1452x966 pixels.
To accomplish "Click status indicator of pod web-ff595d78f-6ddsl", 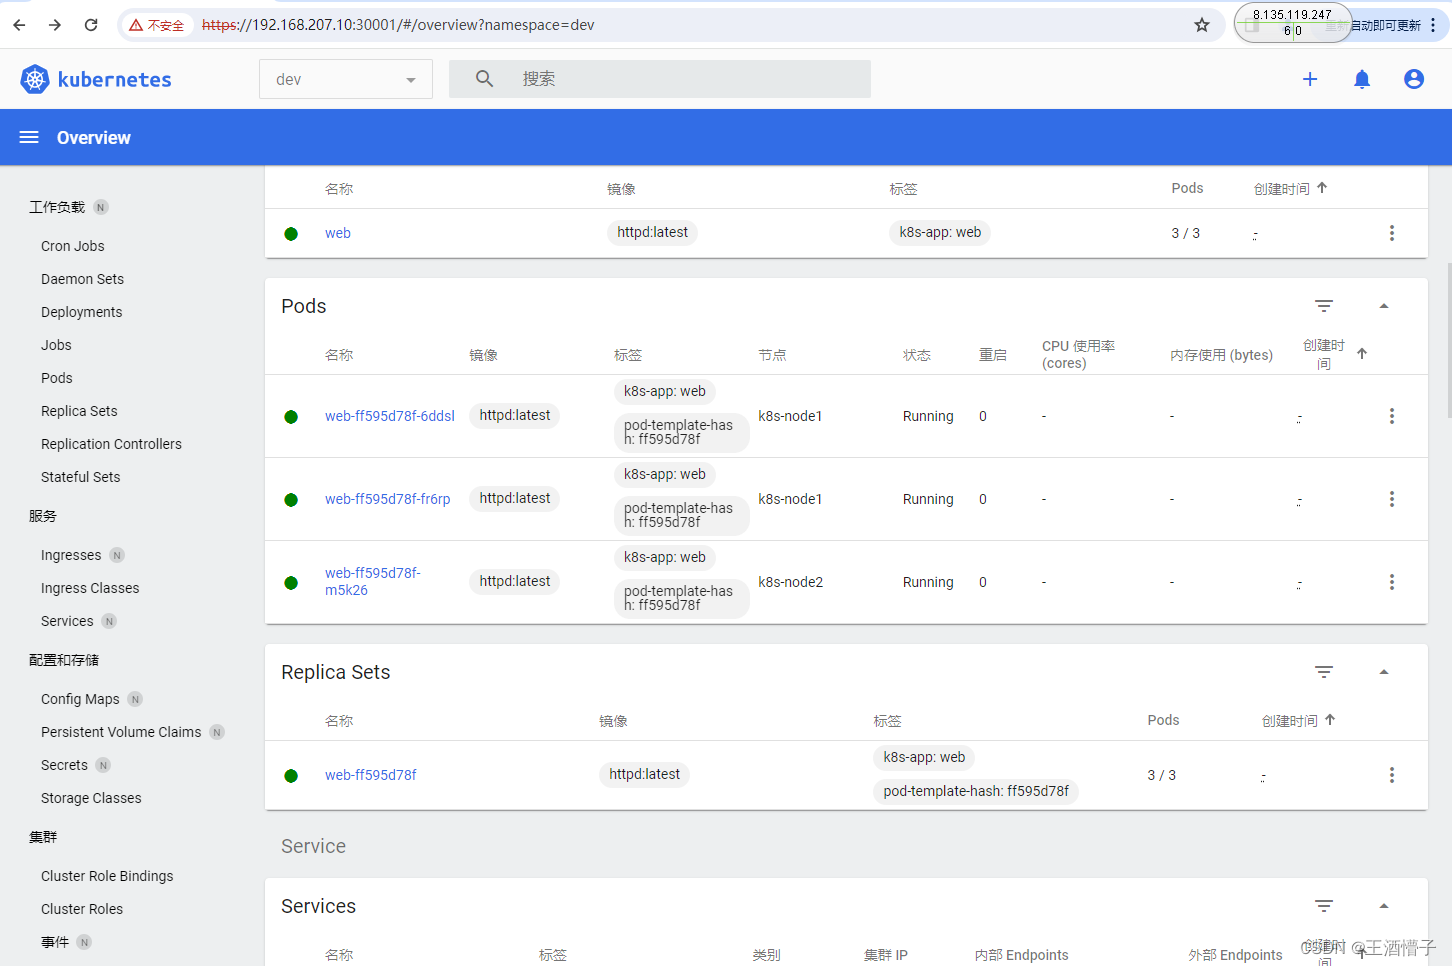I will coord(291,417).
